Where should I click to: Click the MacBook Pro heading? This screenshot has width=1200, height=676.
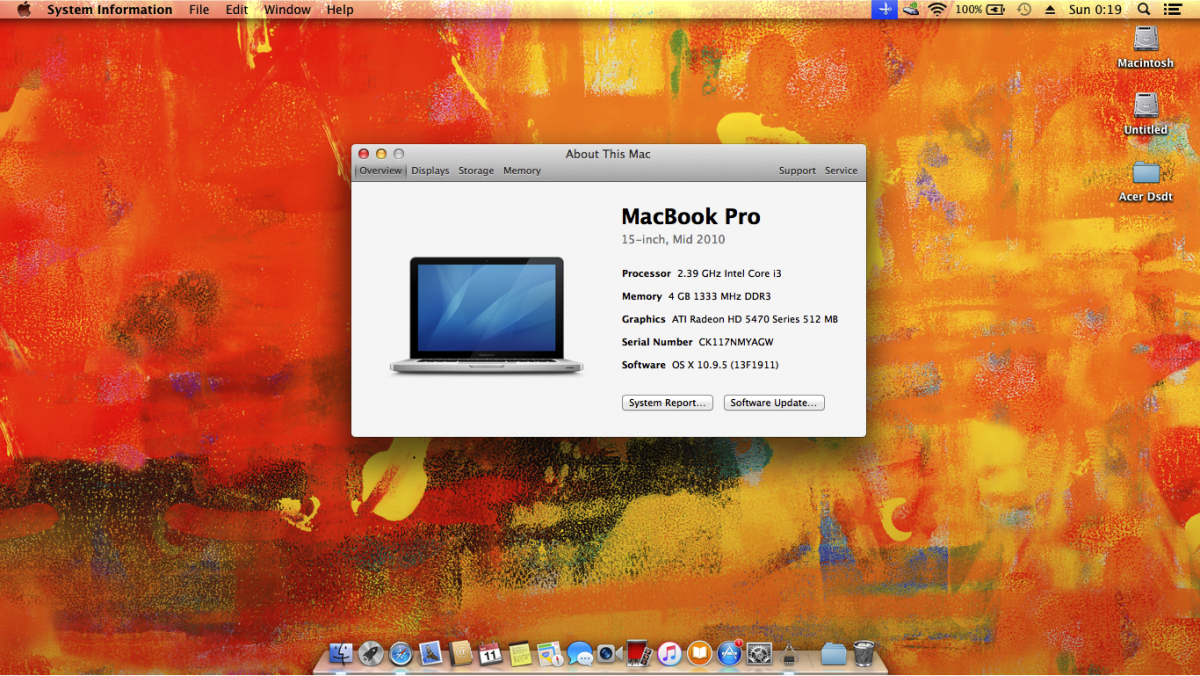(691, 216)
